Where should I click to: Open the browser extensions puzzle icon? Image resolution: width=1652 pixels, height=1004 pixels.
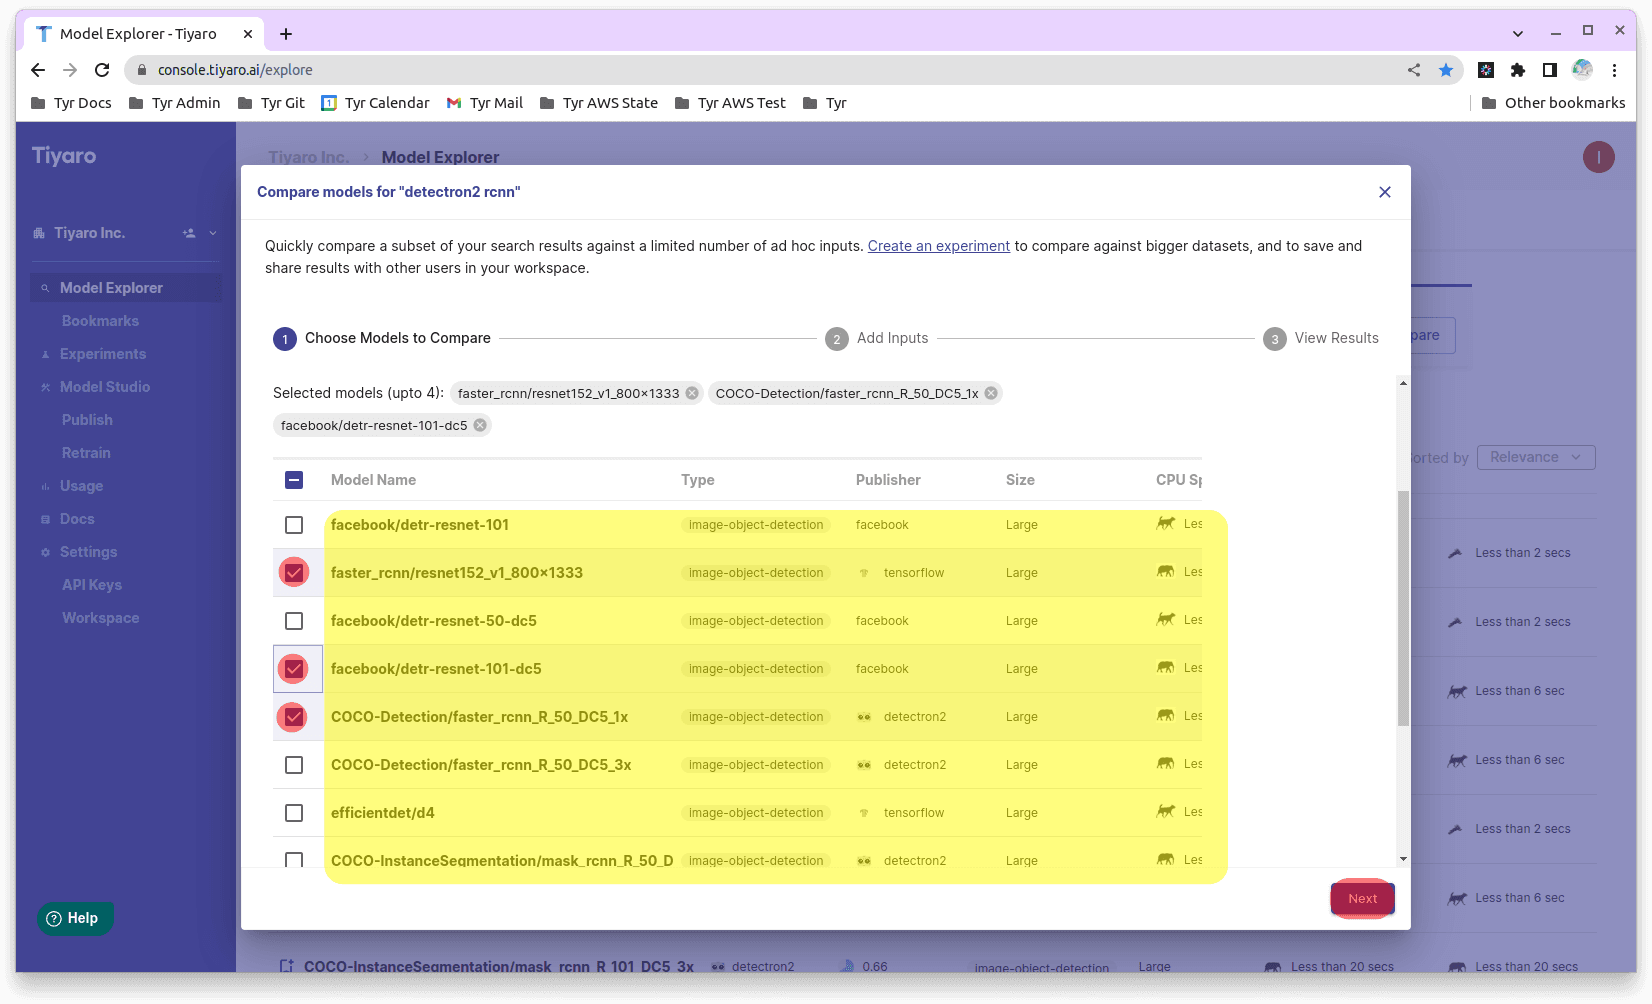(1518, 70)
